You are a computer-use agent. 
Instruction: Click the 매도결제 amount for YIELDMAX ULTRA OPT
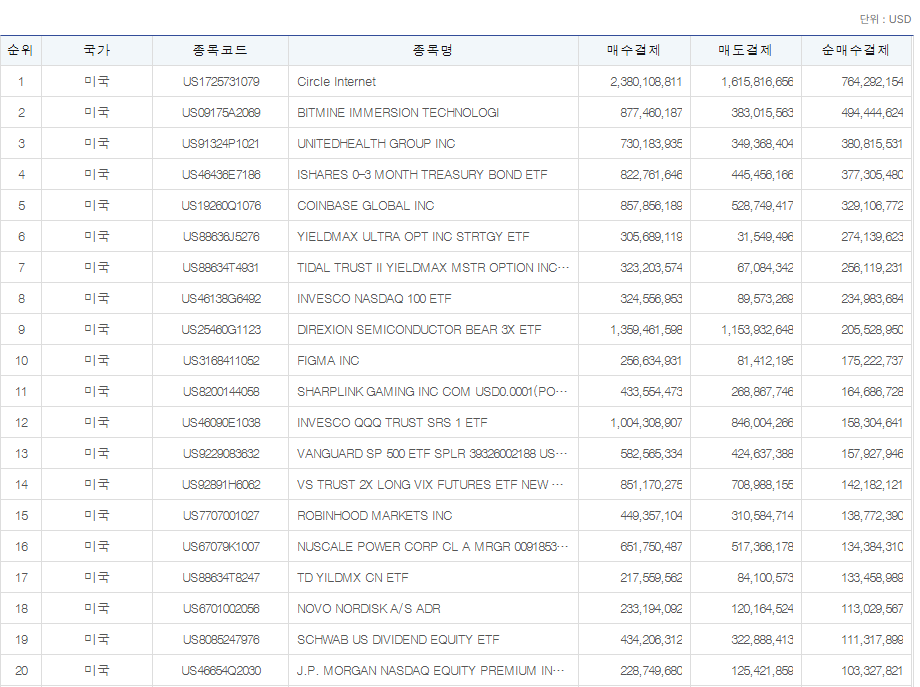click(x=765, y=237)
